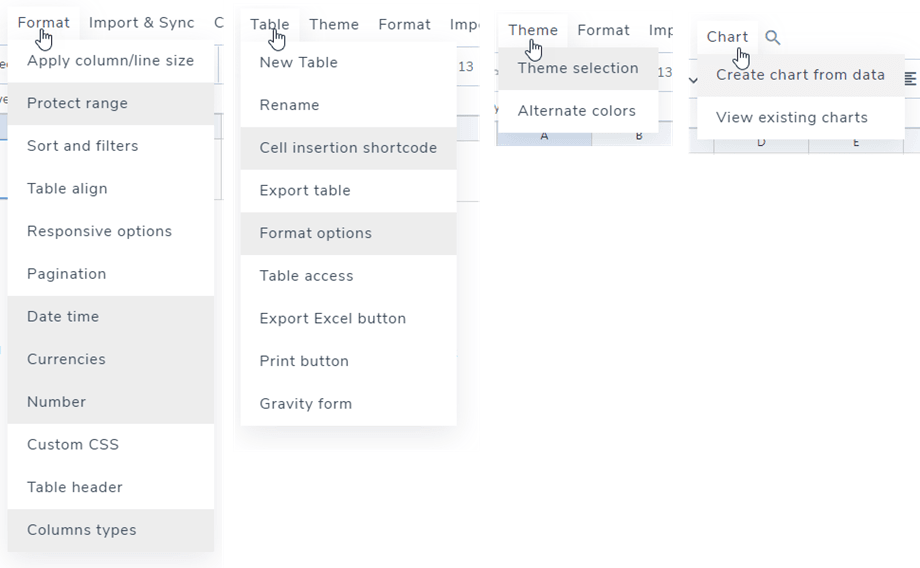Select Create chart from data
Screen dimensions: 920x568
(800, 75)
